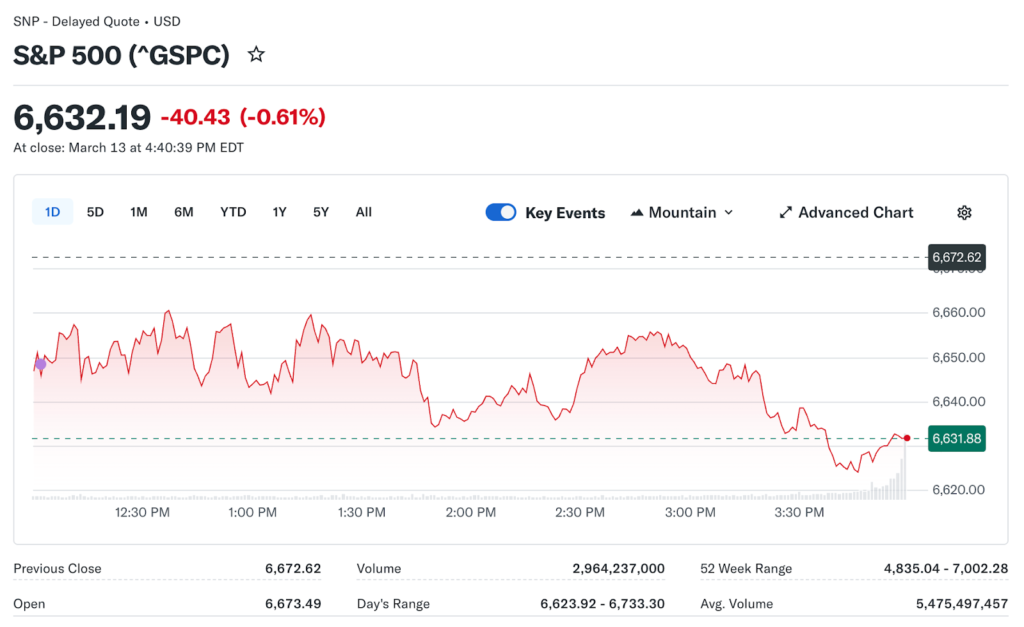Image resolution: width=1024 pixels, height=627 pixels.
Task: Toggle the Key Events switch off
Action: [501, 212]
